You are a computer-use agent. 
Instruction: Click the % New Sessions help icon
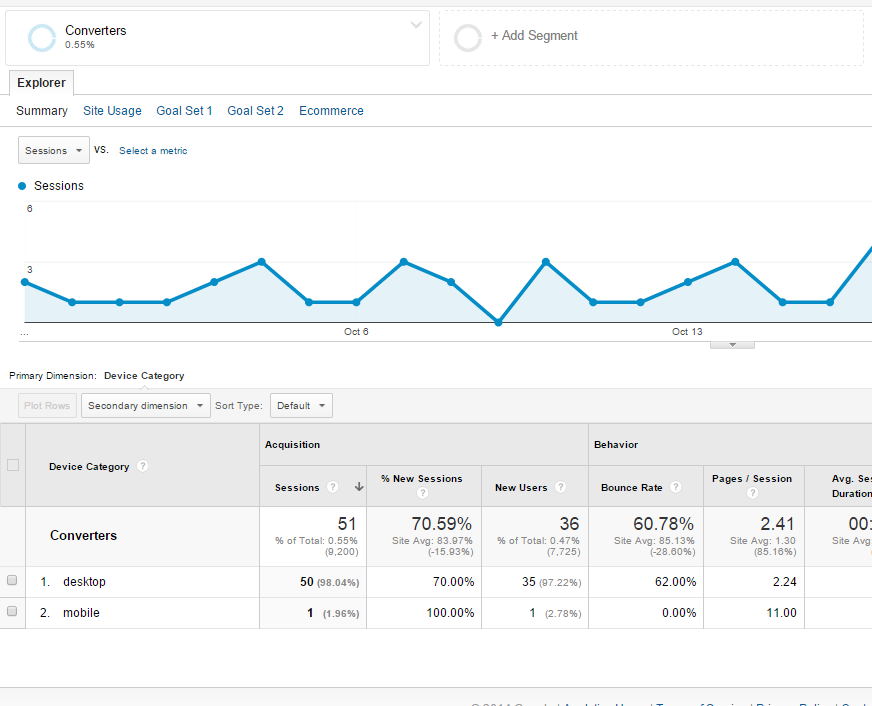point(422,493)
